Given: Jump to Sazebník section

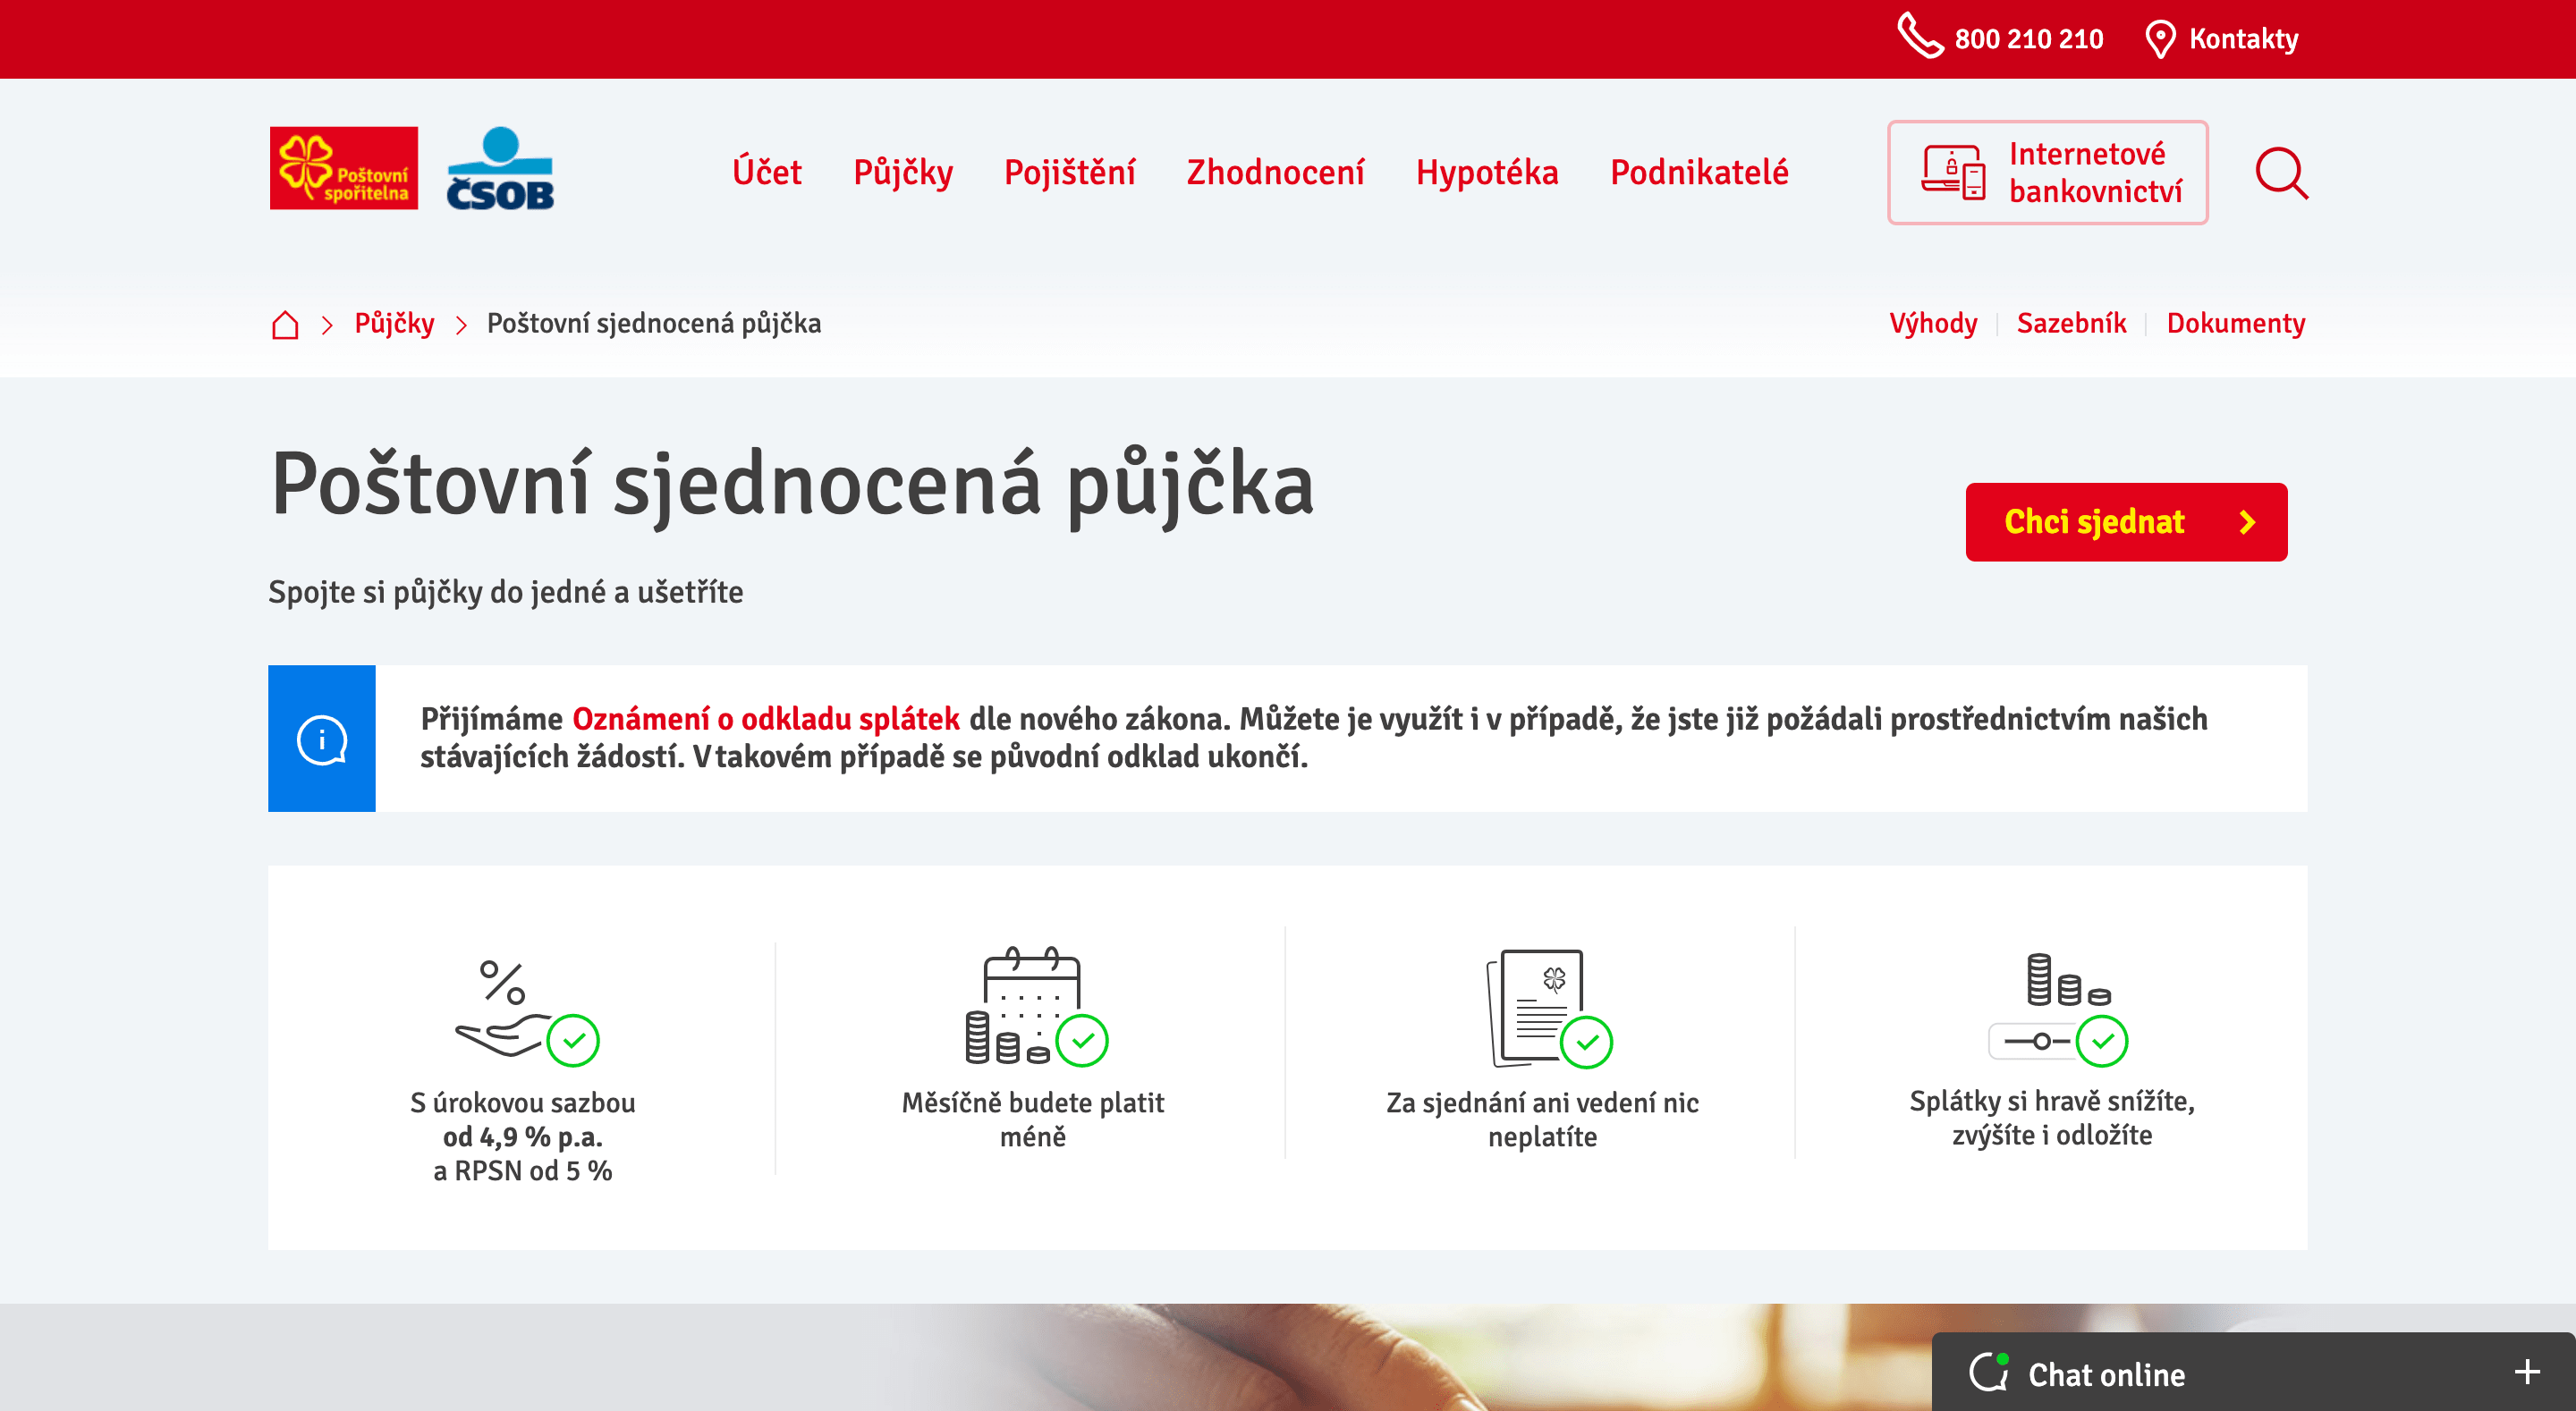Looking at the screenshot, I should 2071,323.
